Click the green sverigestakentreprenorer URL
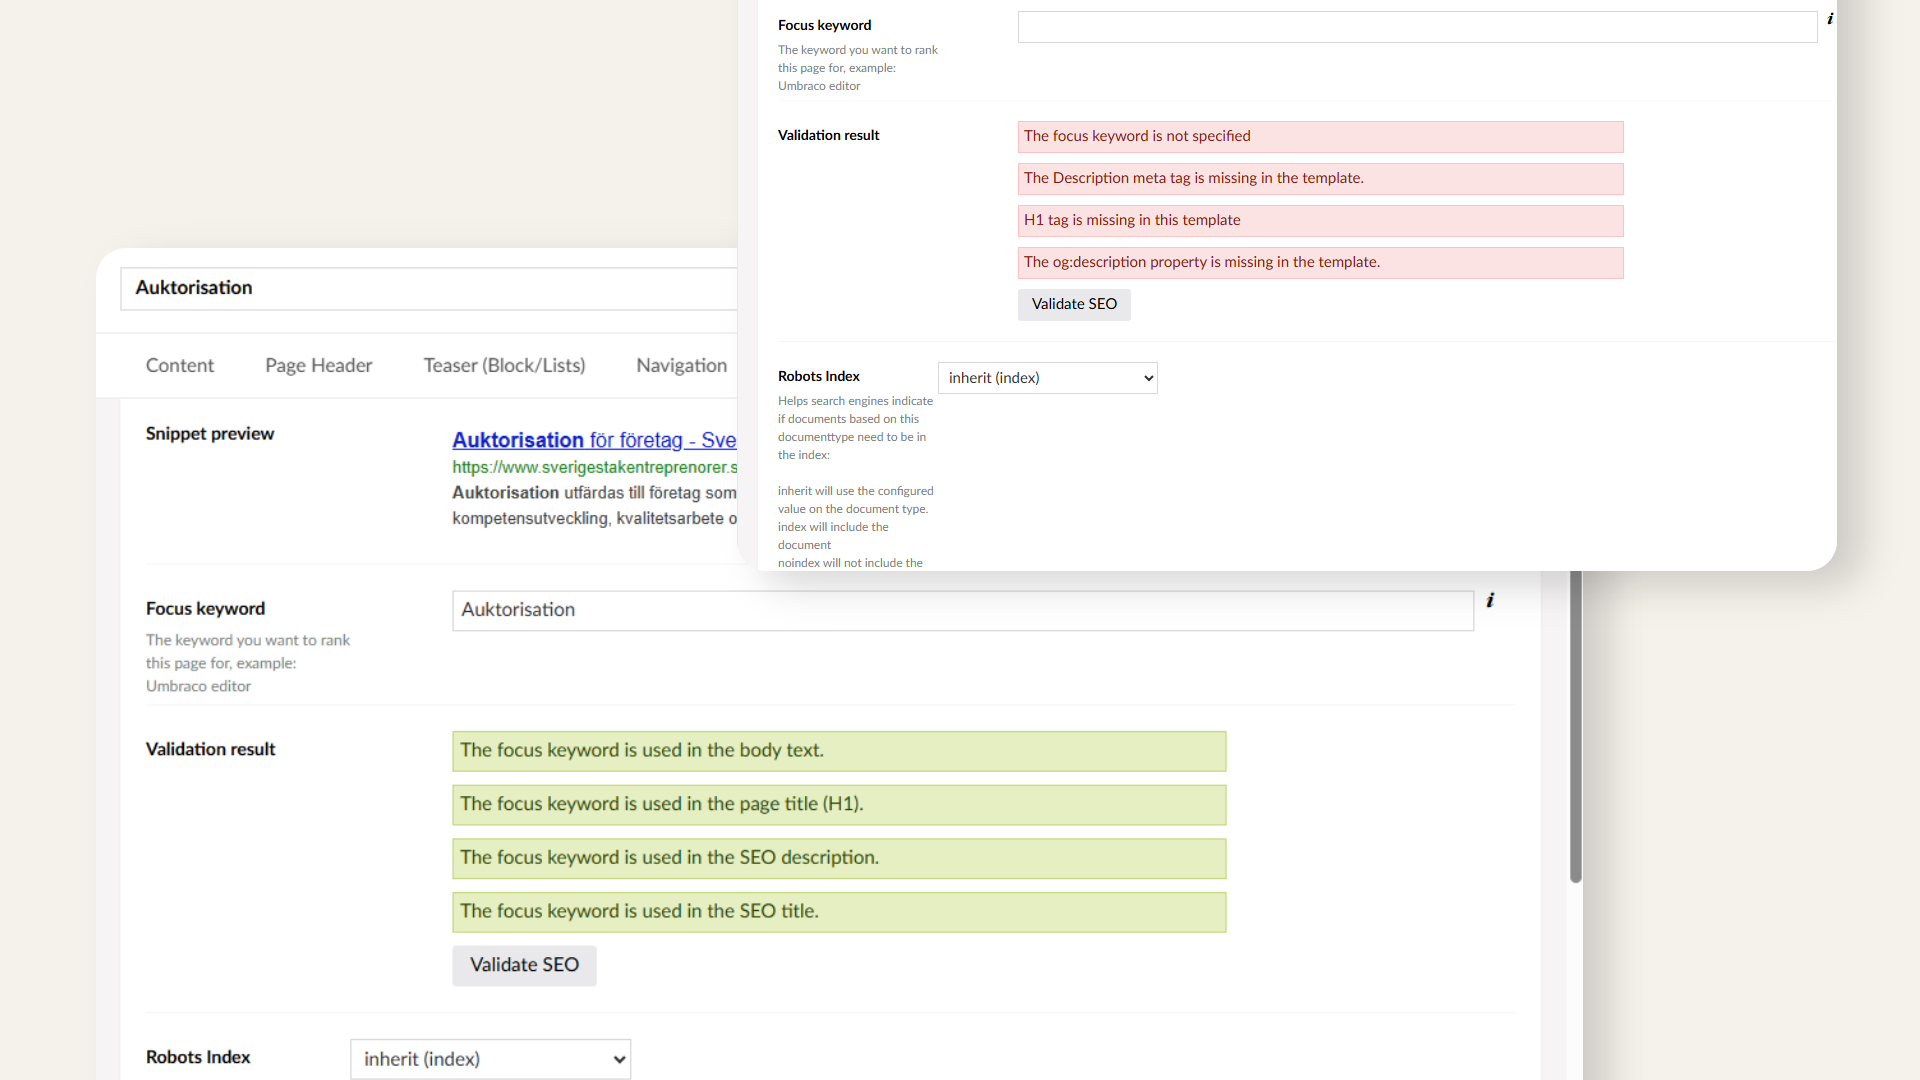 click(593, 467)
